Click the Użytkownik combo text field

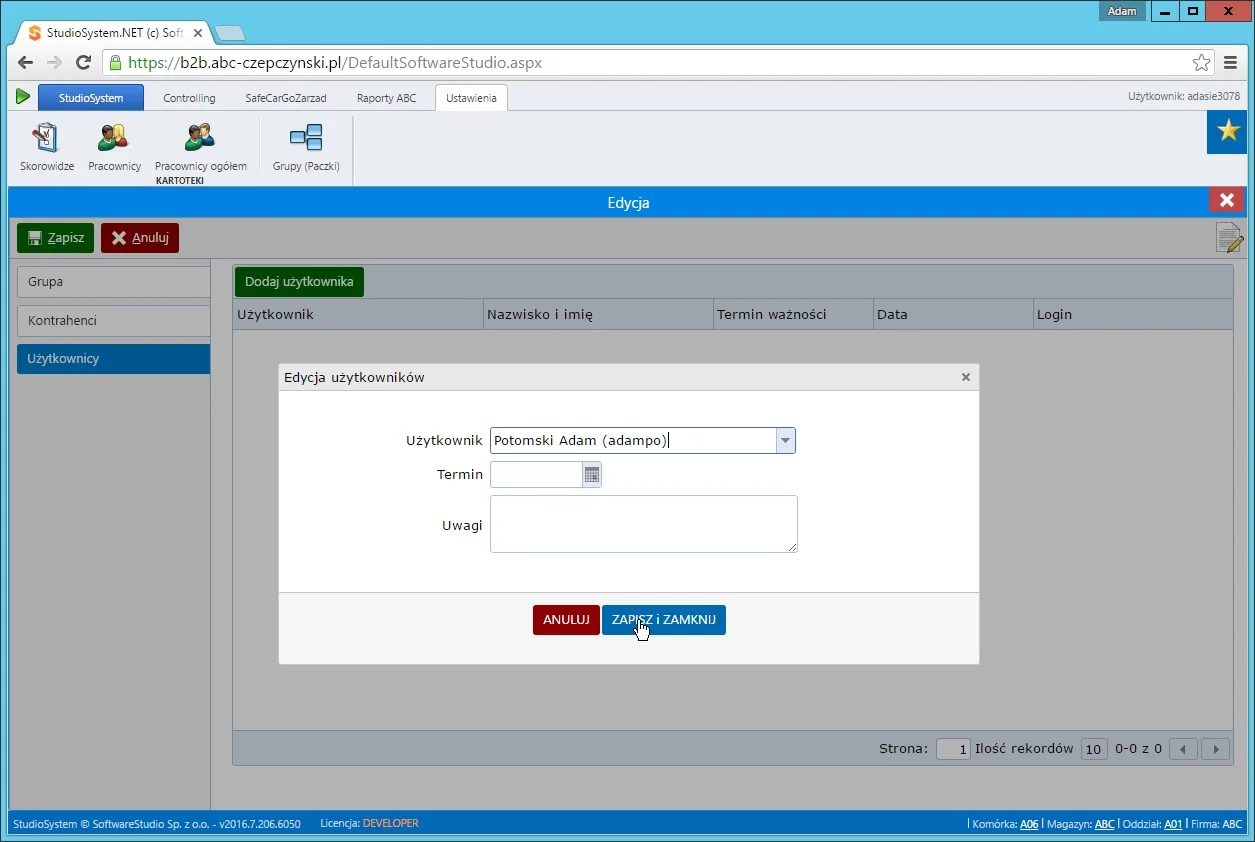coord(633,441)
